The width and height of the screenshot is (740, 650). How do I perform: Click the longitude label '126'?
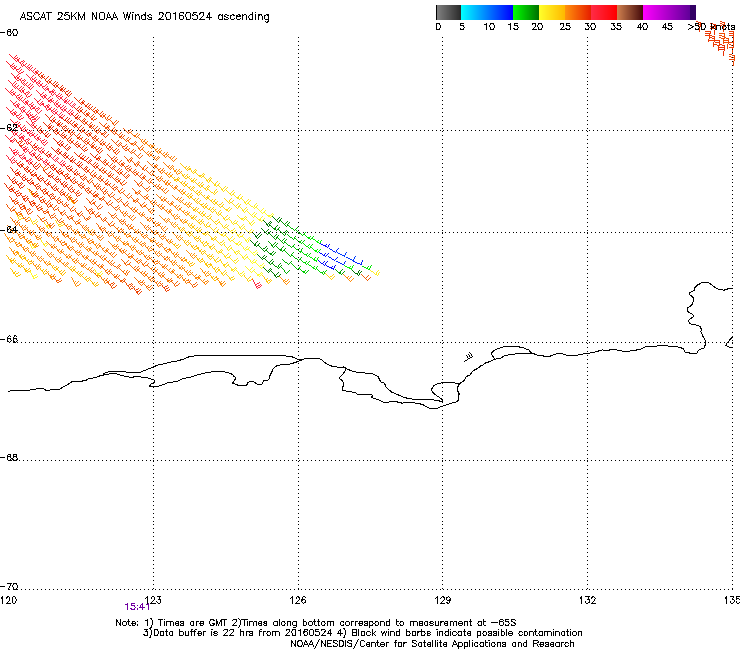tap(298, 600)
